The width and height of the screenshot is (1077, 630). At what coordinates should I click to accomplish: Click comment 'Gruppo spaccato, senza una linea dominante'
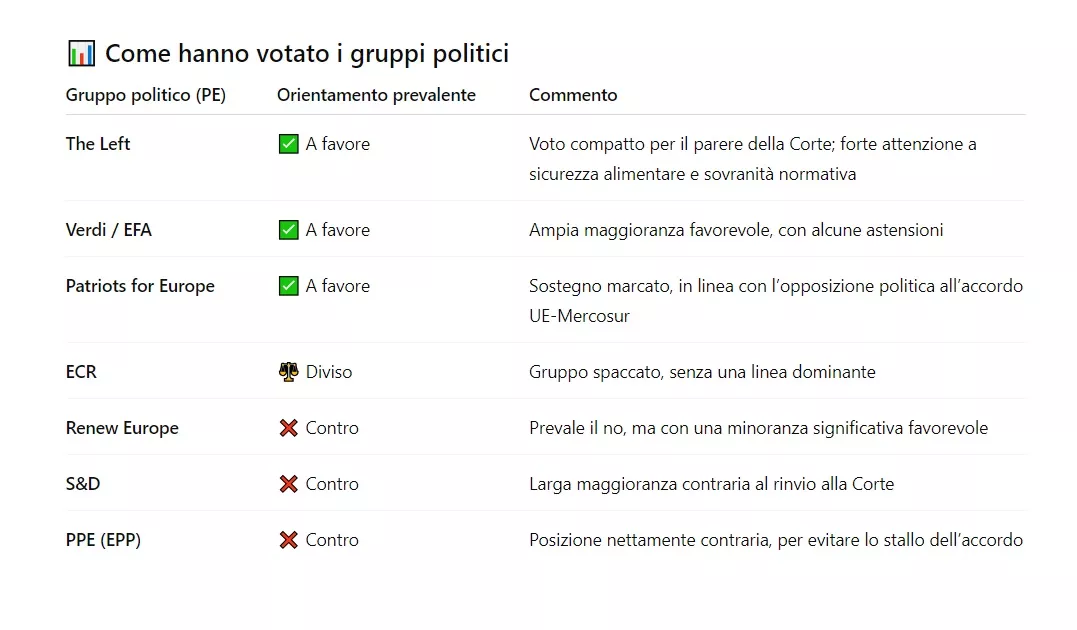pyautogui.click(x=702, y=372)
